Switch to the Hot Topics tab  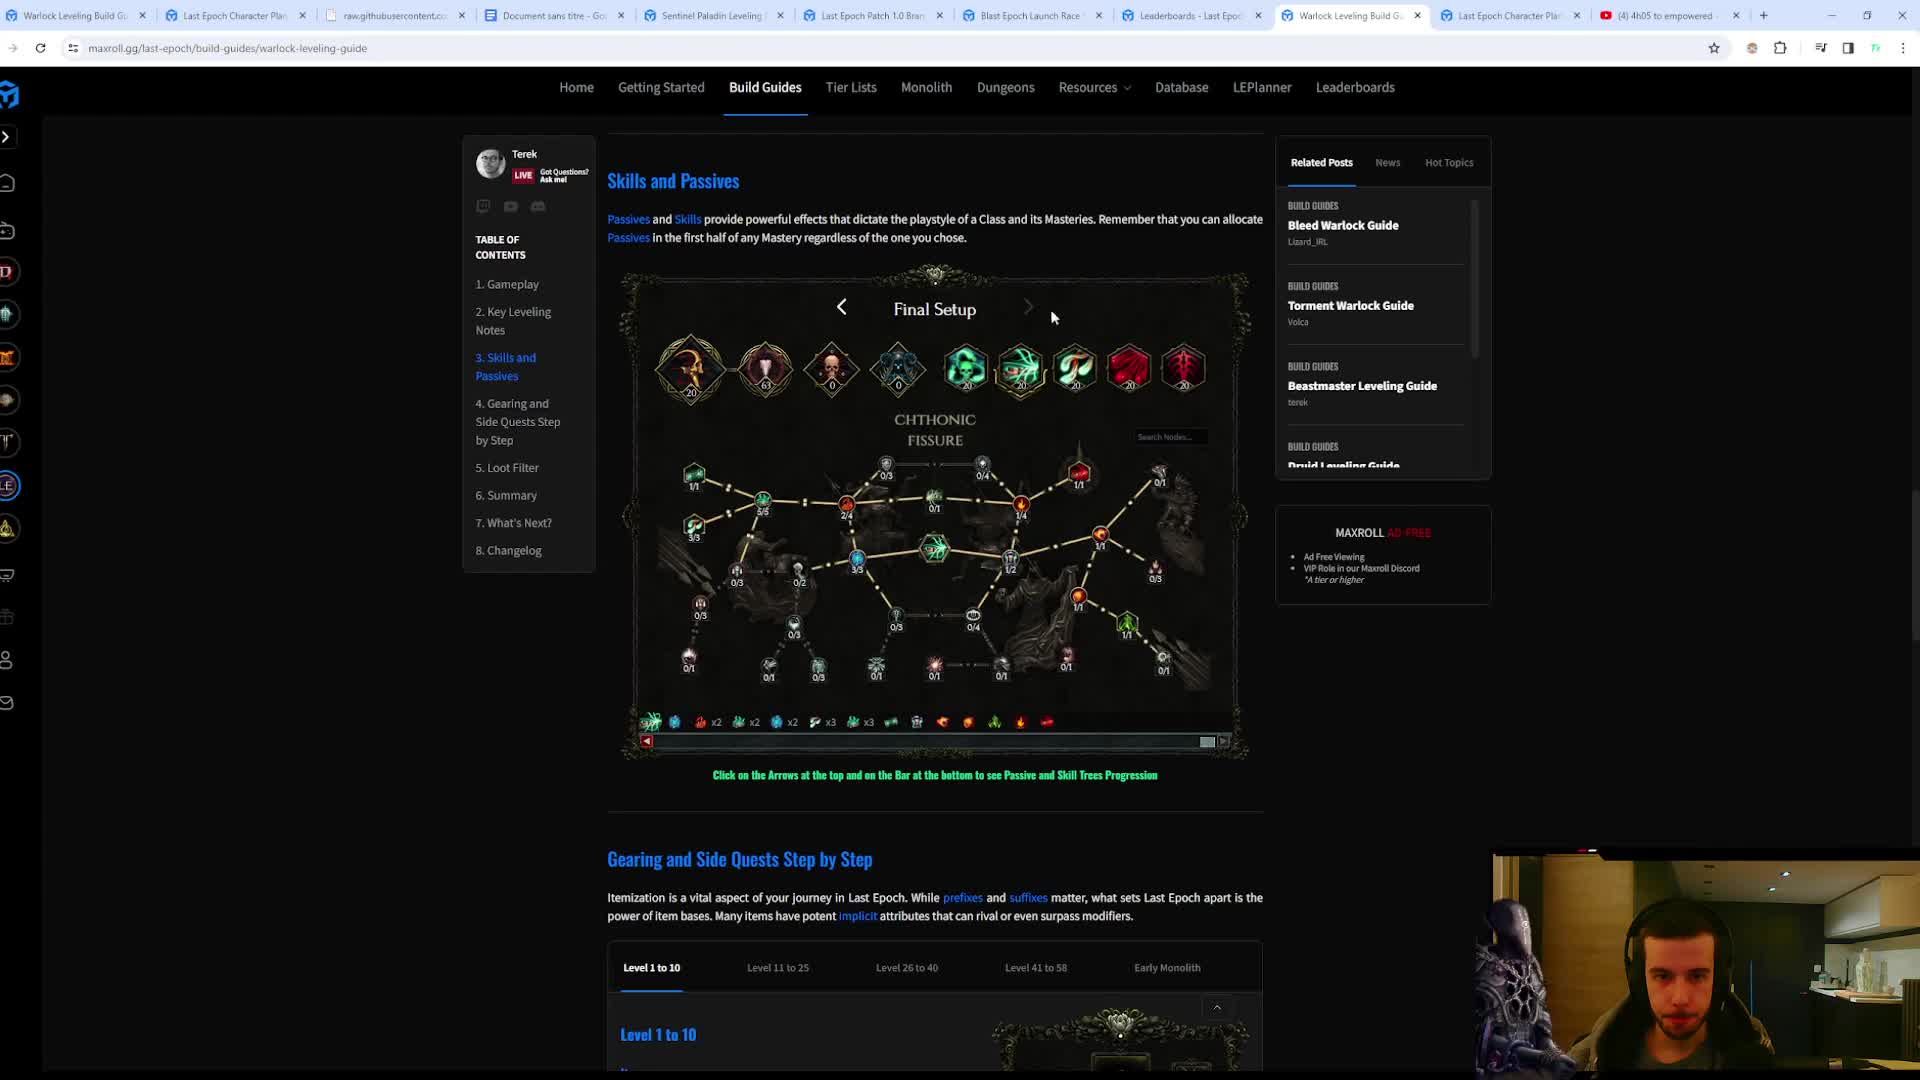pos(1449,163)
